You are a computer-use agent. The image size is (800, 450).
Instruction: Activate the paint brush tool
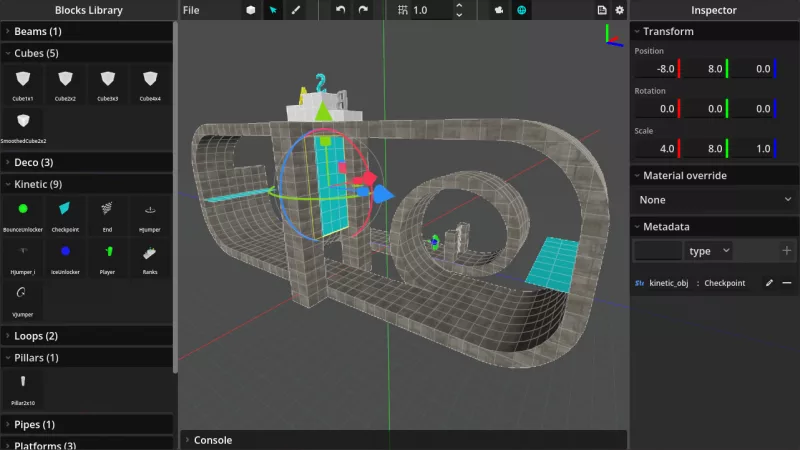tap(296, 10)
